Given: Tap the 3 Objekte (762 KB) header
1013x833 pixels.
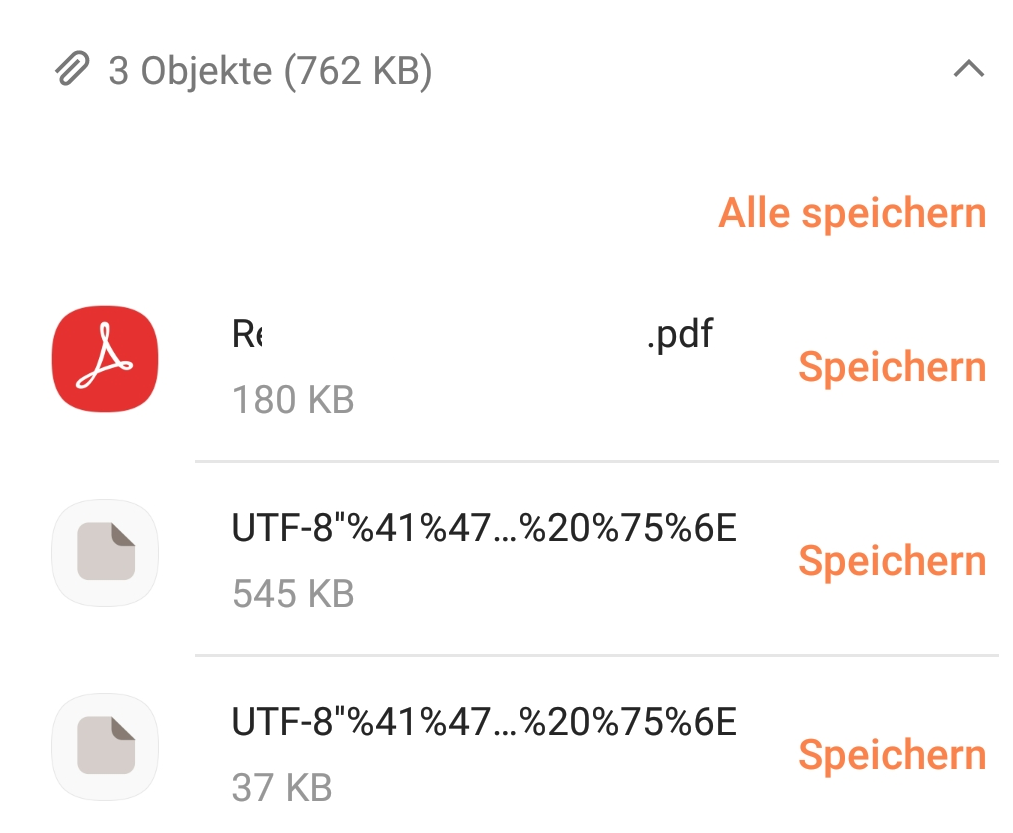Looking at the screenshot, I should (x=270, y=71).
